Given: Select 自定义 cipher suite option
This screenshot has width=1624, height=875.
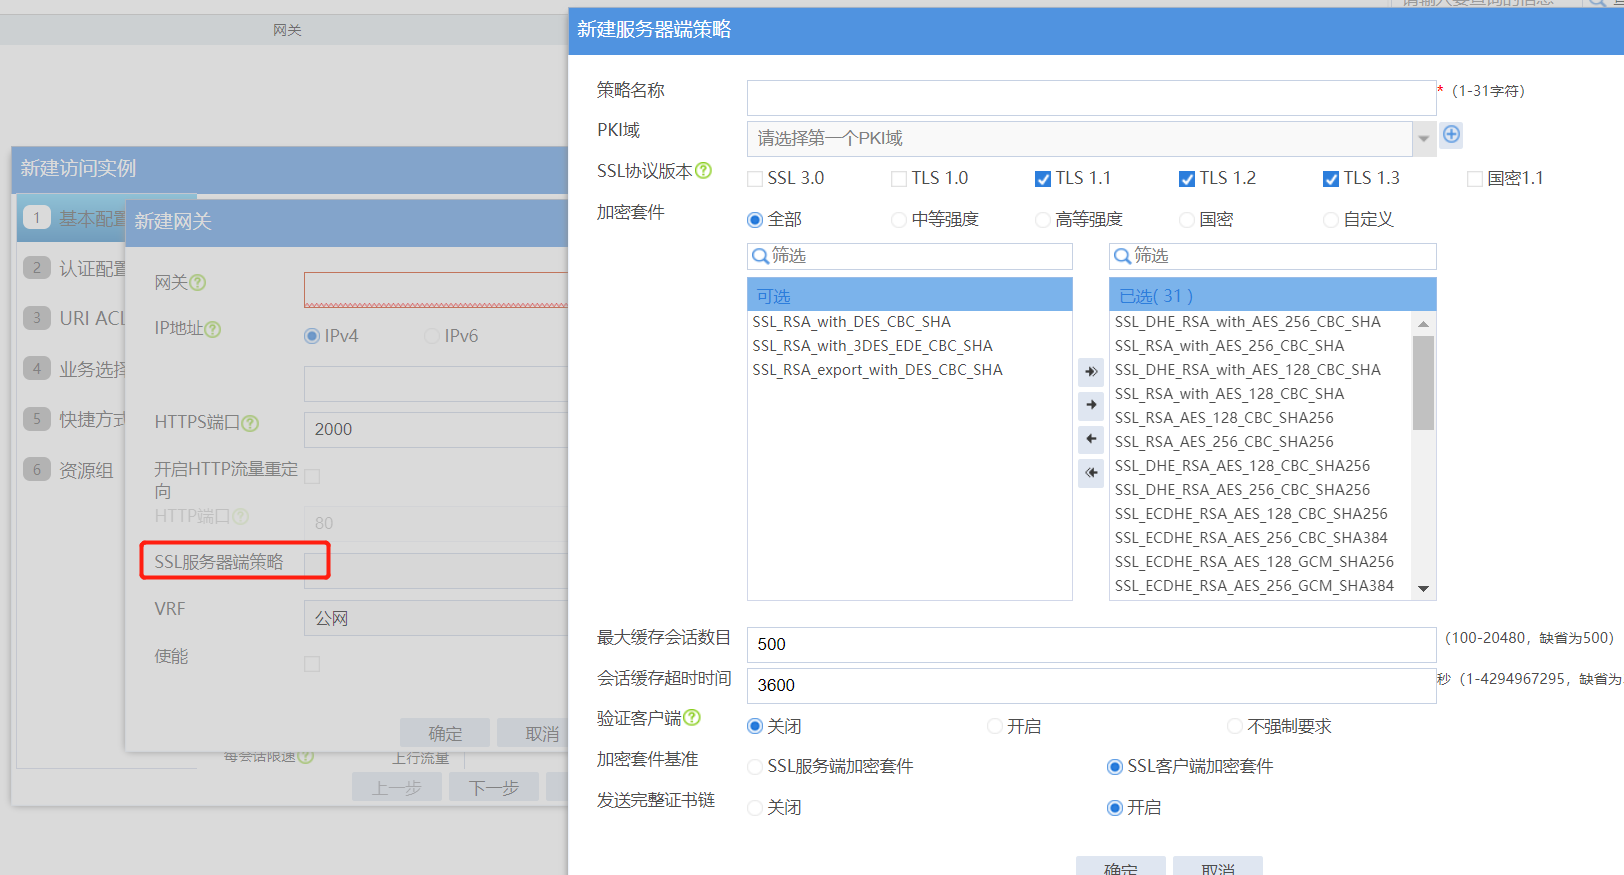Looking at the screenshot, I should pyautogui.click(x=1331, y=220).
